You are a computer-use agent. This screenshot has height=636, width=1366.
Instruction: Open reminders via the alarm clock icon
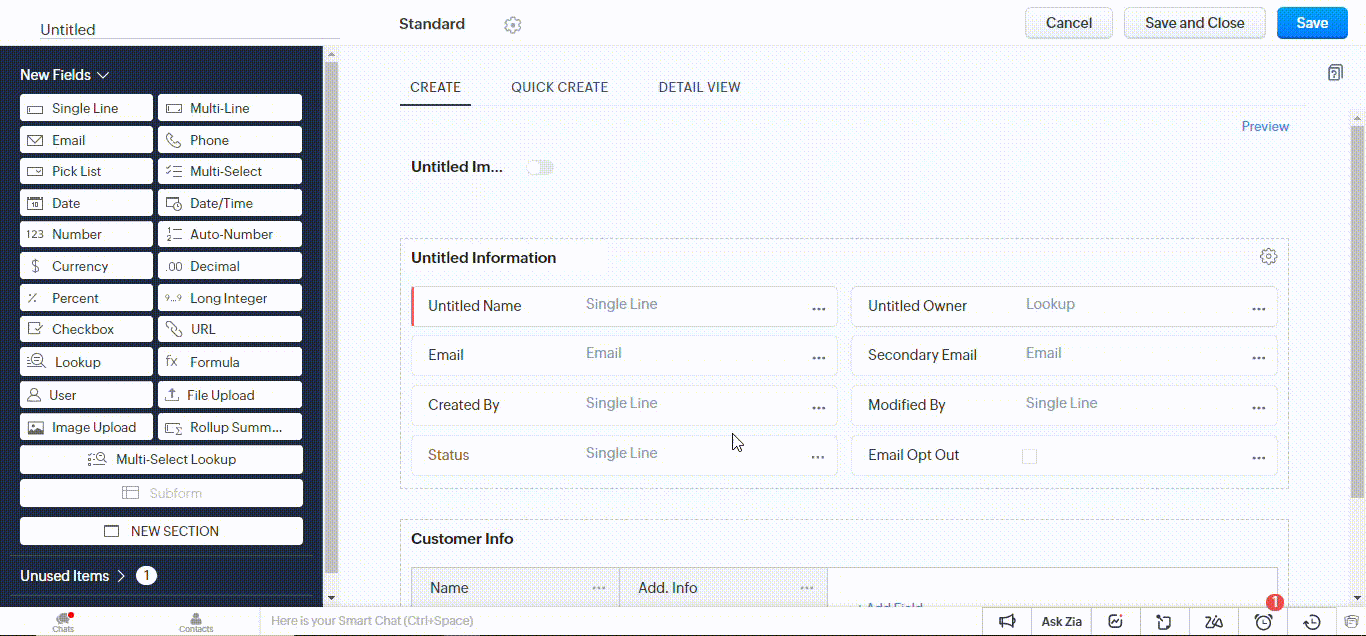[x=1262, y=621]
